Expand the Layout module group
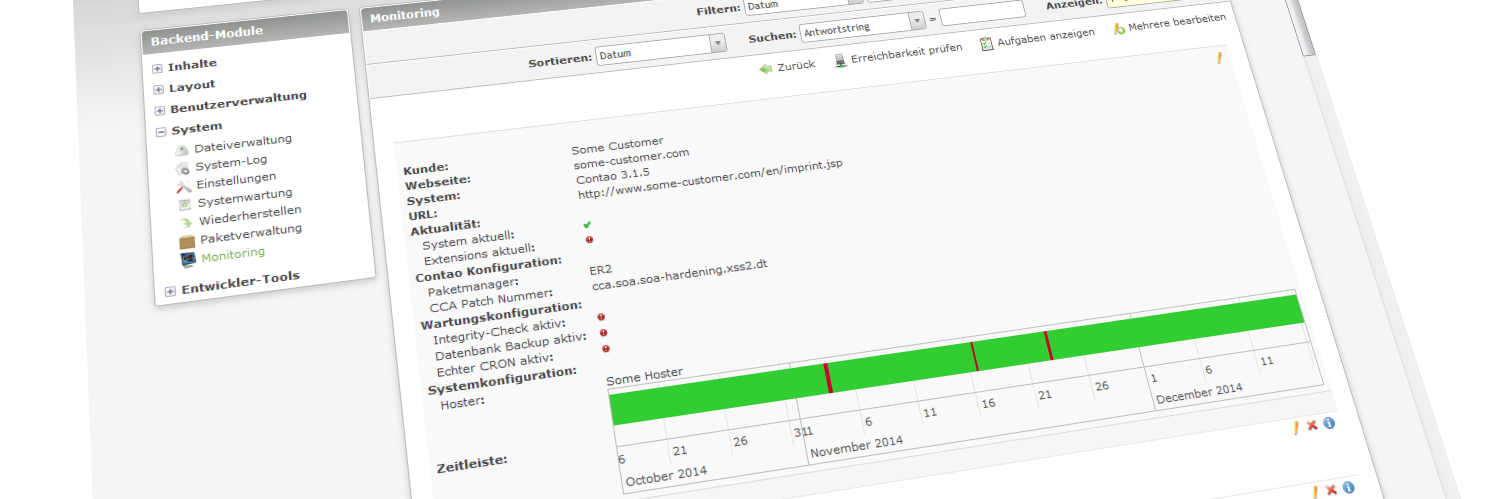This screenshot has width=1499, height=499. pos(159,89)
